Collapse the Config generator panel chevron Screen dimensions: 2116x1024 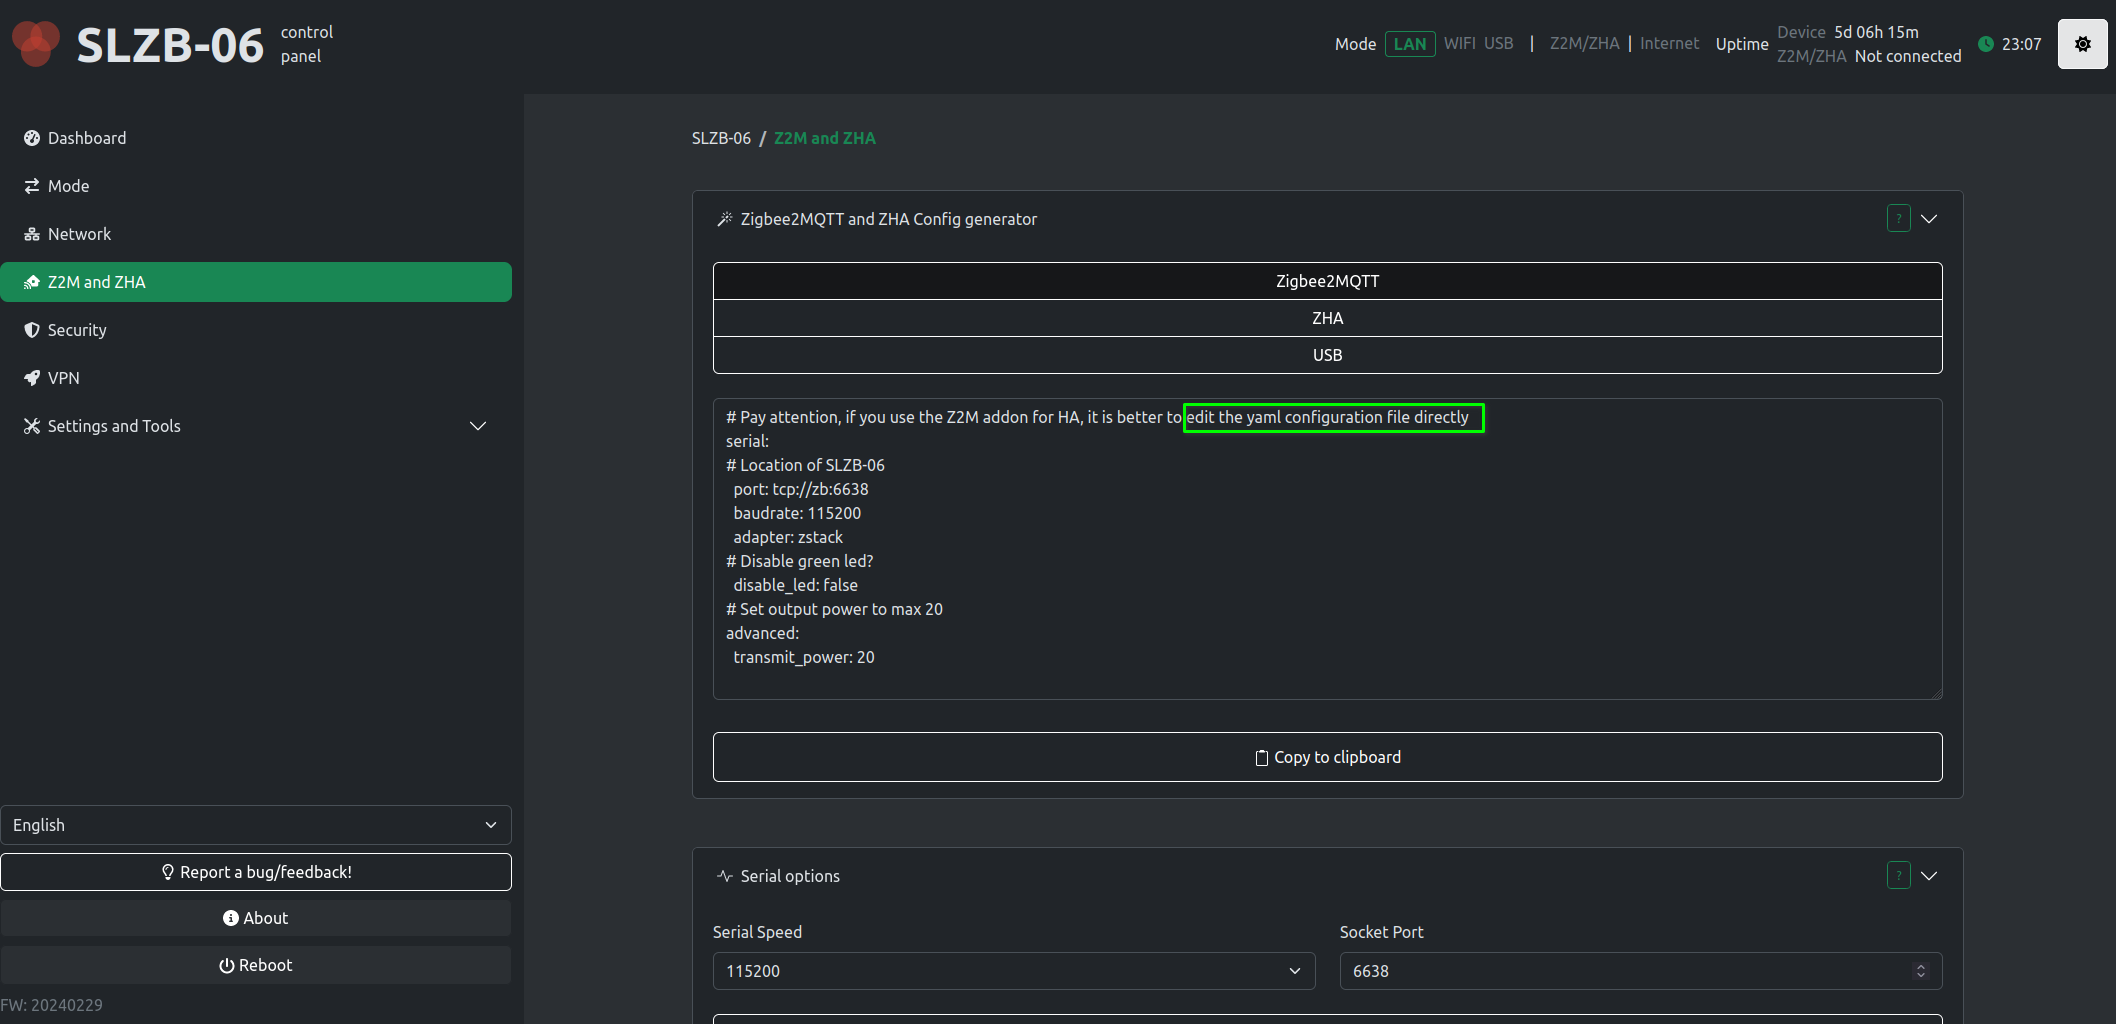pos(1929,218)
